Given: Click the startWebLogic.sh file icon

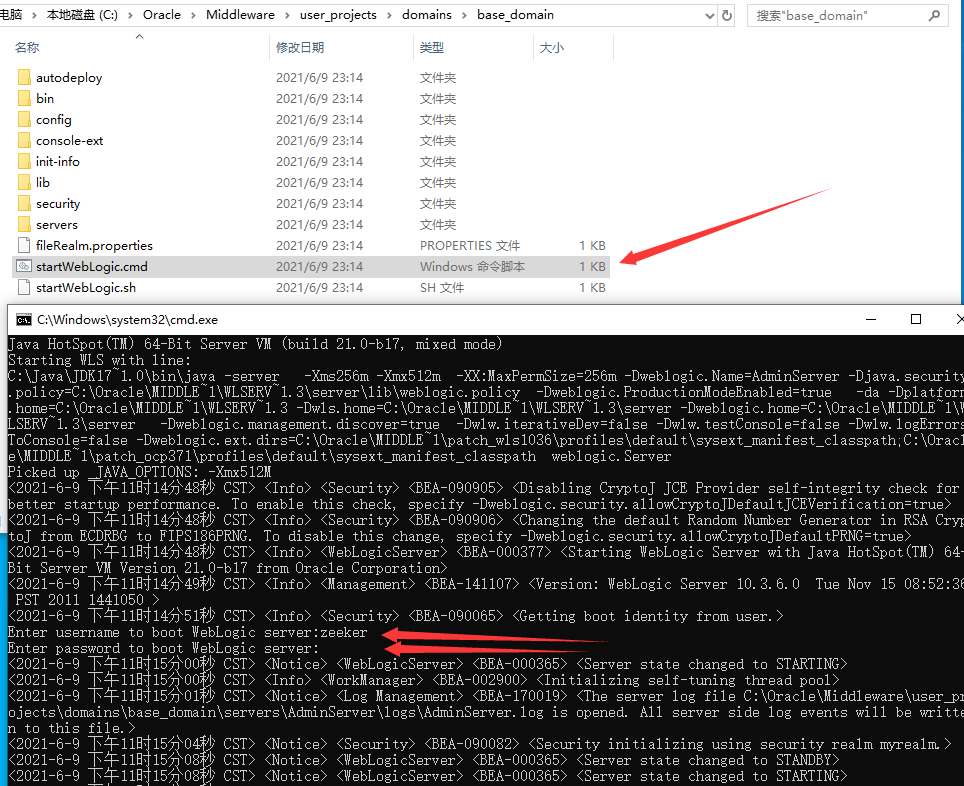Looking at the screenshot, I should pyautogui.click(x=24, y=287).
